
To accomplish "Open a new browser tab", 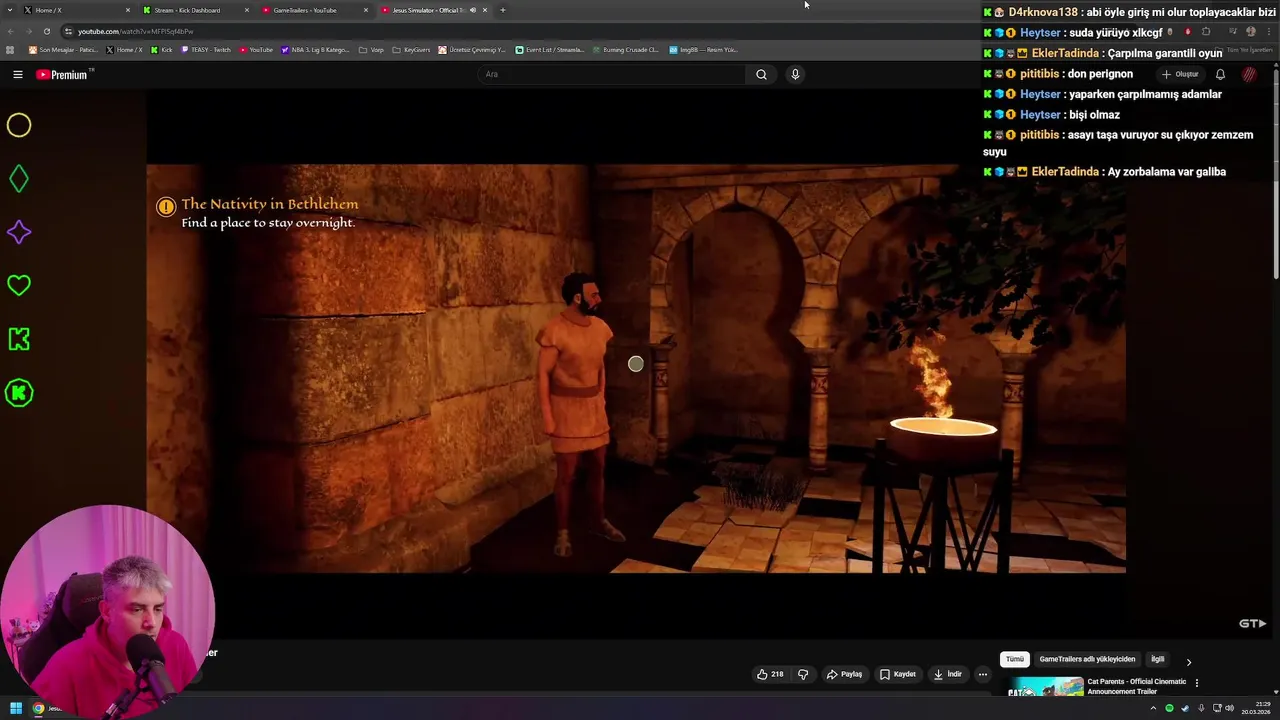I will [x=502, y=10].
